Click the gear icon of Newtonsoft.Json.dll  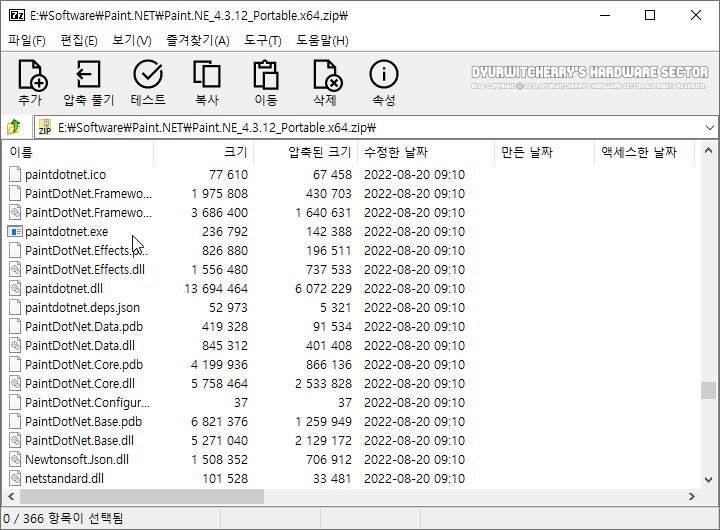coord(15,460)
